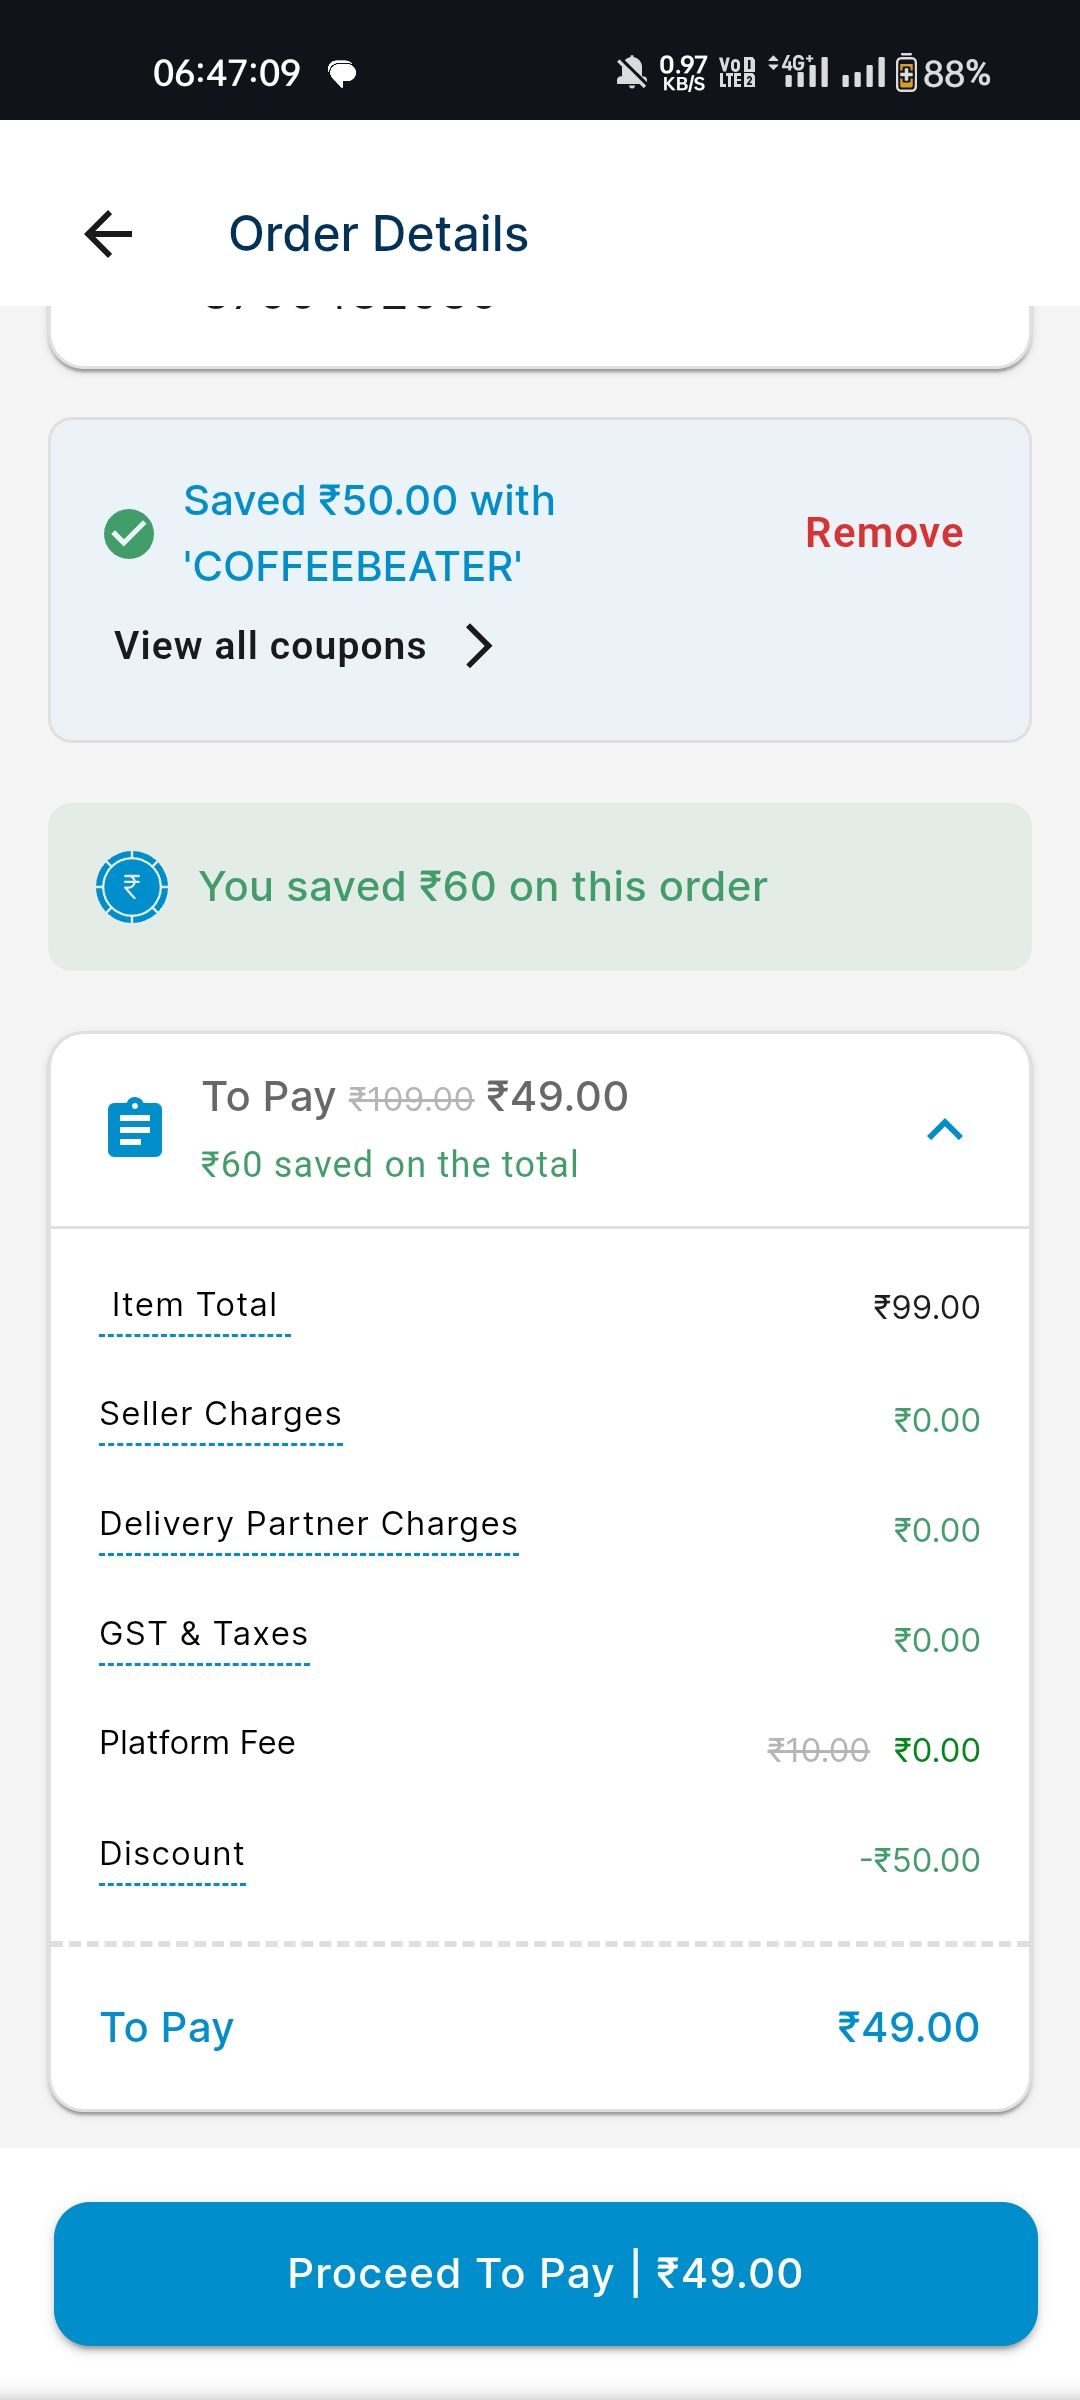
Task: Collapse the To Pay bill breakdown
Action: pos(944,1130)
